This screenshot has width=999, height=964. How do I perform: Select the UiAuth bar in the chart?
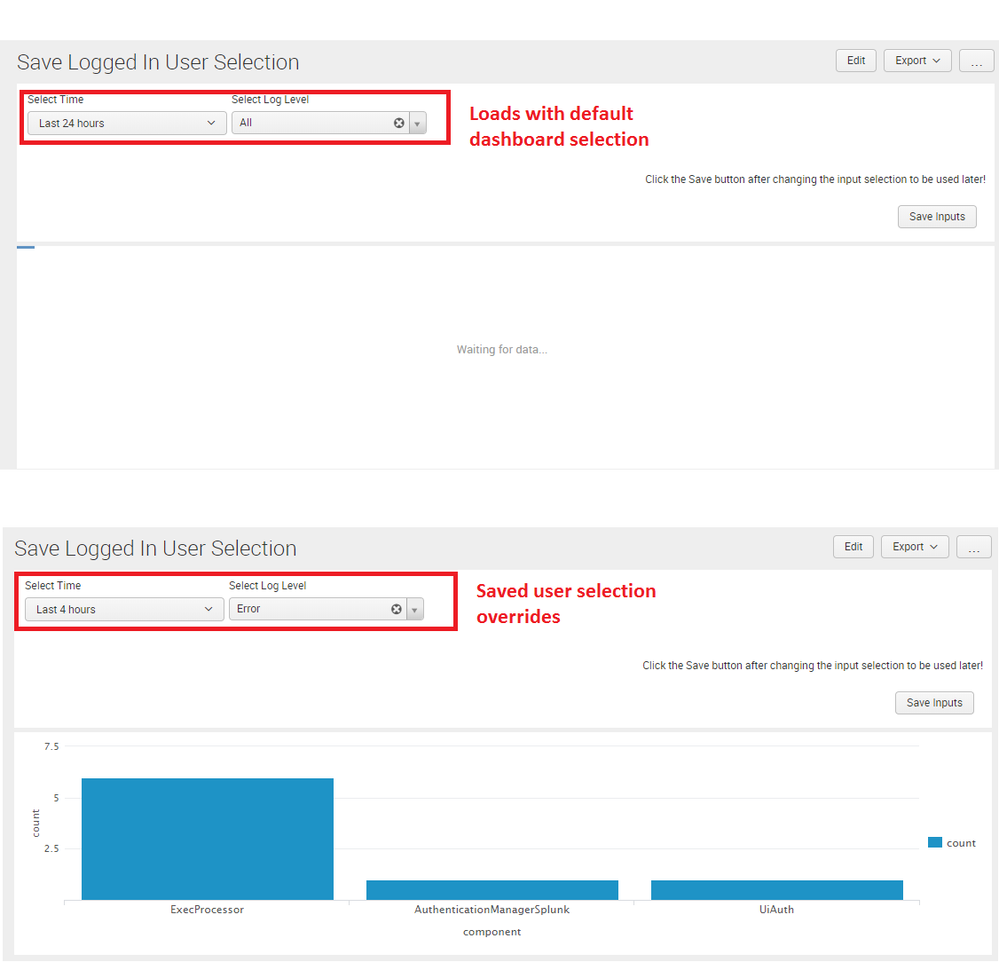(776, 889)
